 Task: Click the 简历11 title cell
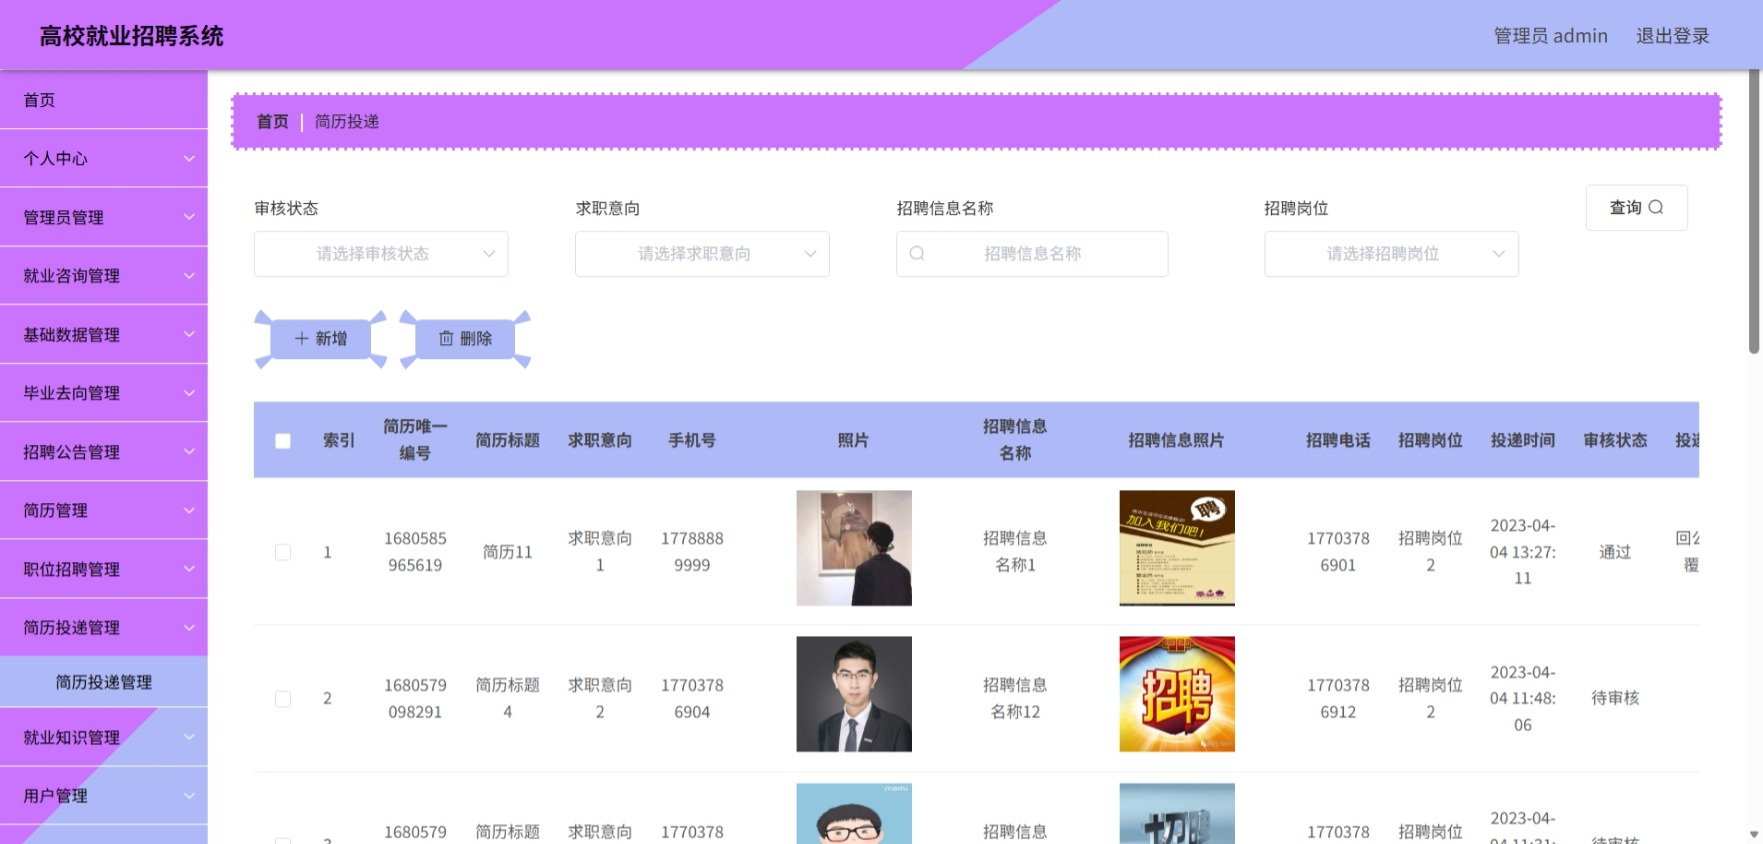click(x=507, y=552)
